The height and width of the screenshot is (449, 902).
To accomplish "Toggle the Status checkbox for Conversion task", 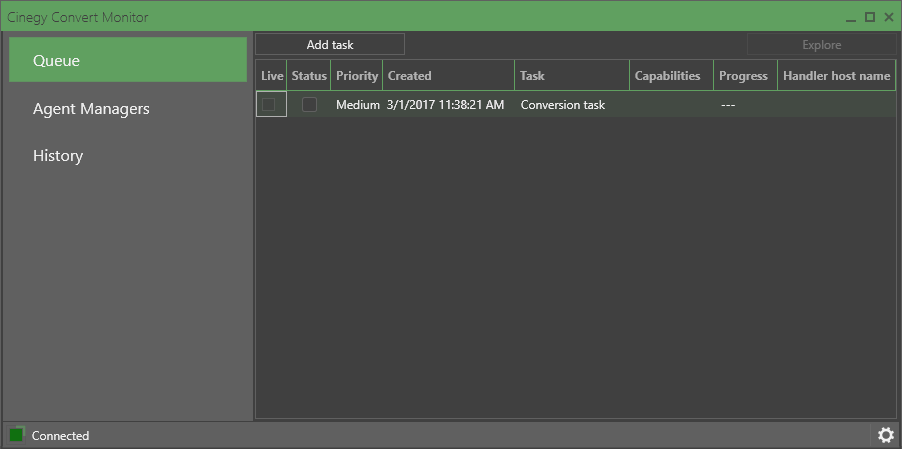I will click(x=309, y=104).
